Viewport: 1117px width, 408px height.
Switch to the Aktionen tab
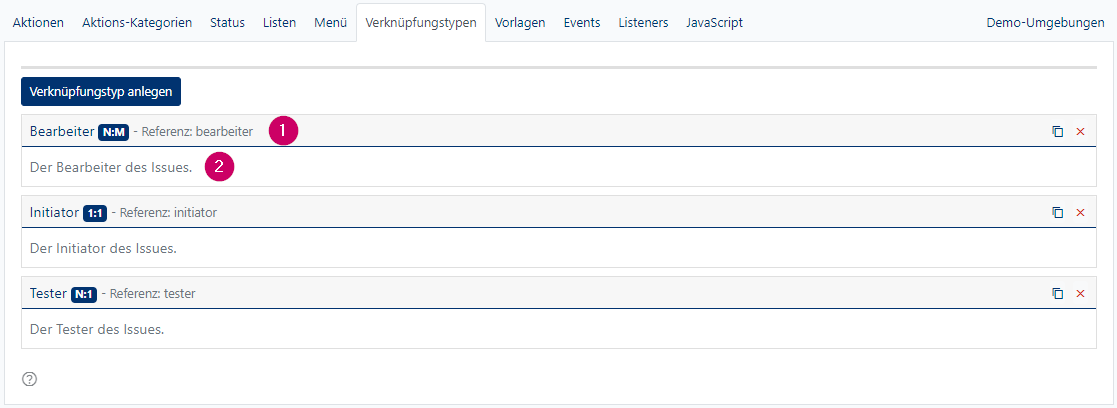pos(38,22)
